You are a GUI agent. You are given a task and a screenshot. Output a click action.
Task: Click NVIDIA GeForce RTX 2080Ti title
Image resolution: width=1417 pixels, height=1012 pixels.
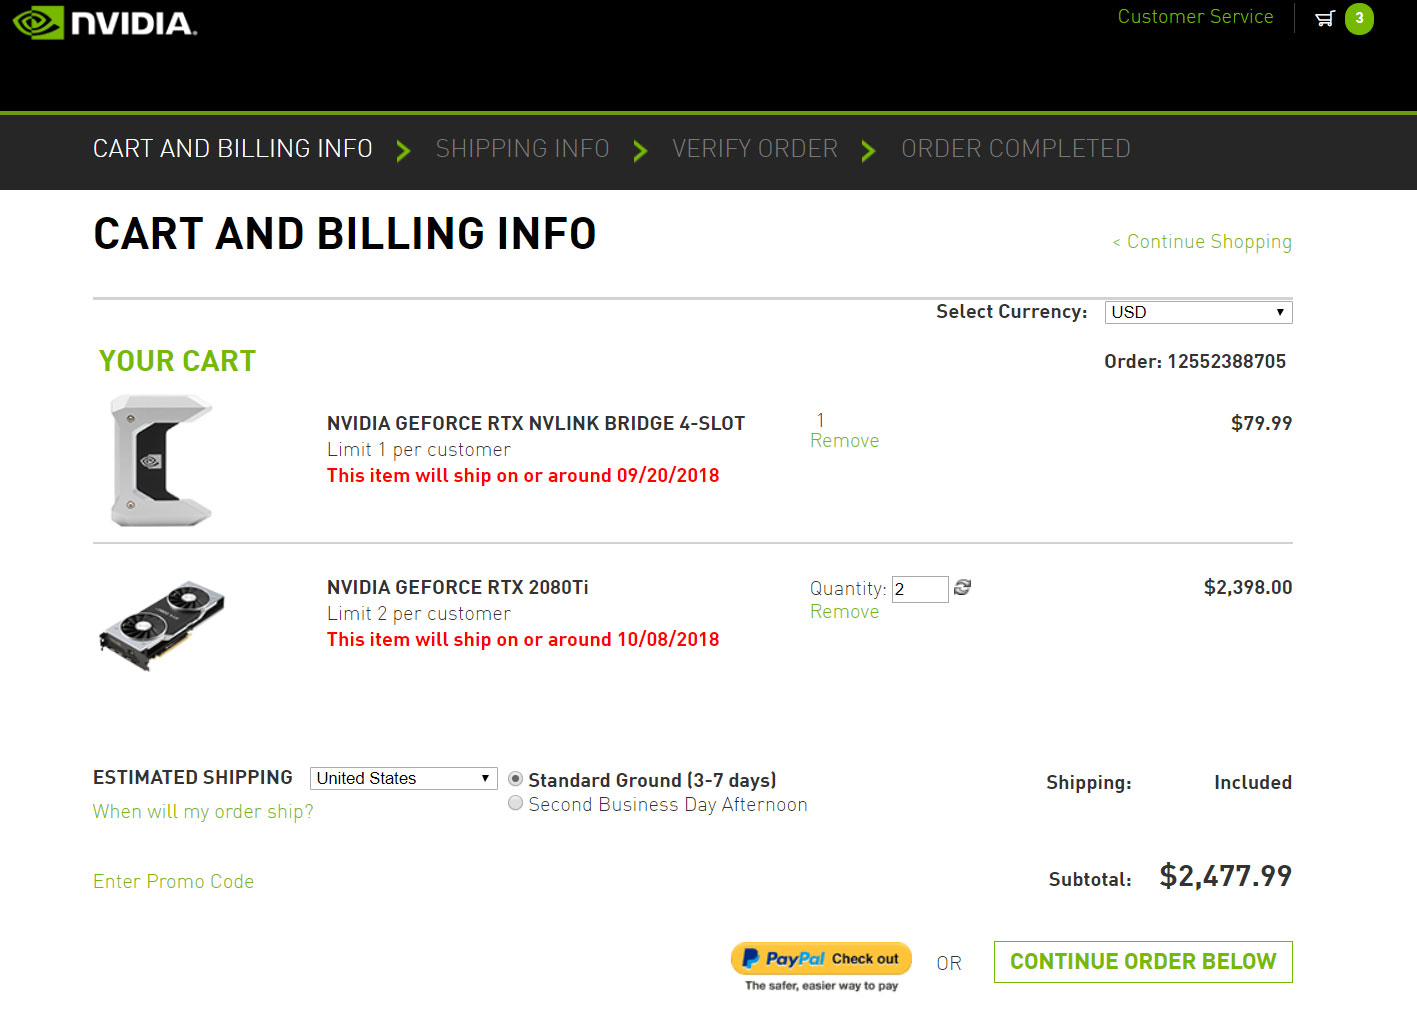tap(458, 588)
